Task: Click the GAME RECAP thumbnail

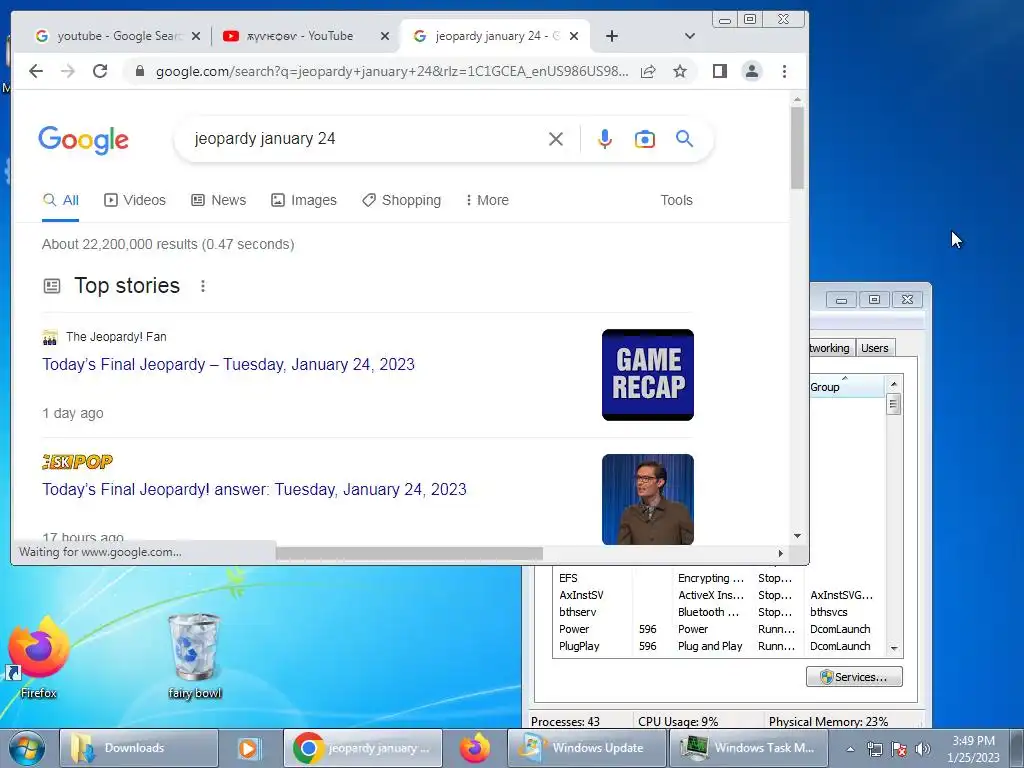Action: pyautogui.click(x=648, y=375)
